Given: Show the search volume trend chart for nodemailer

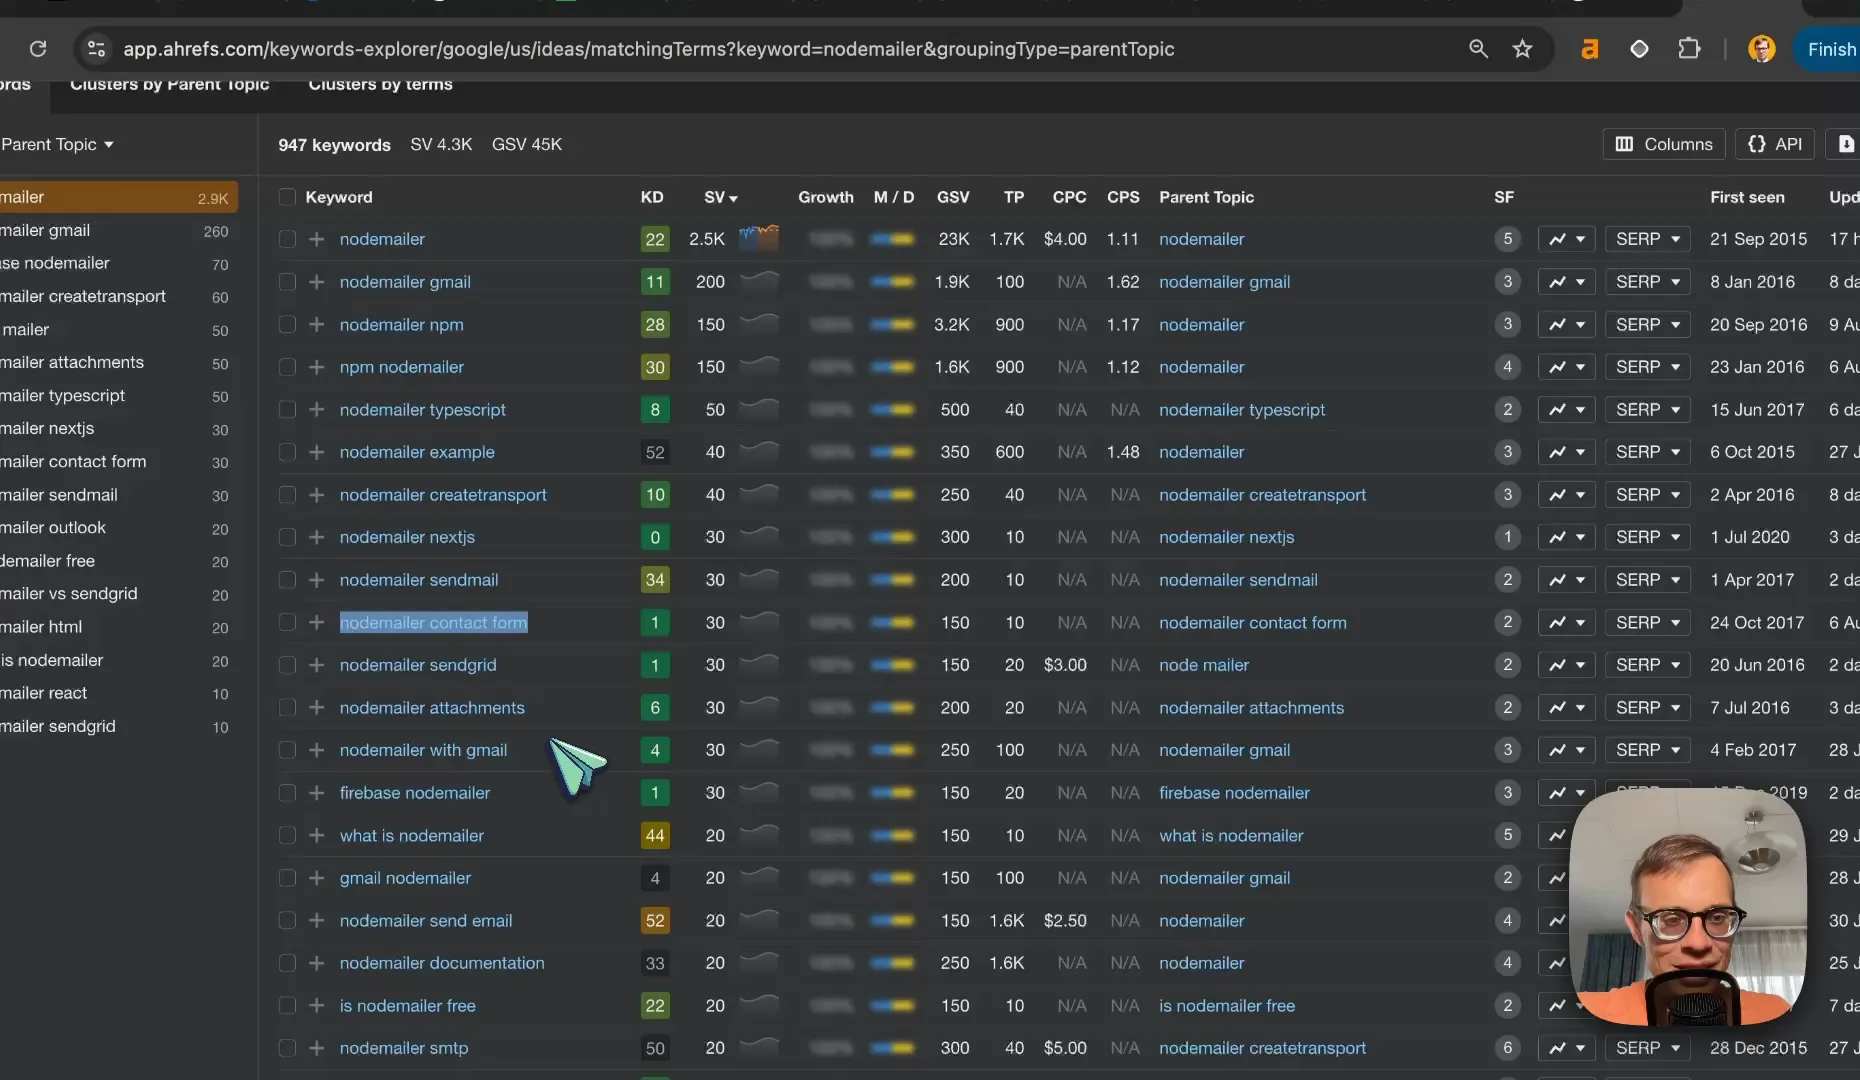Looking at the screenshot, I should tap(758, 238).
